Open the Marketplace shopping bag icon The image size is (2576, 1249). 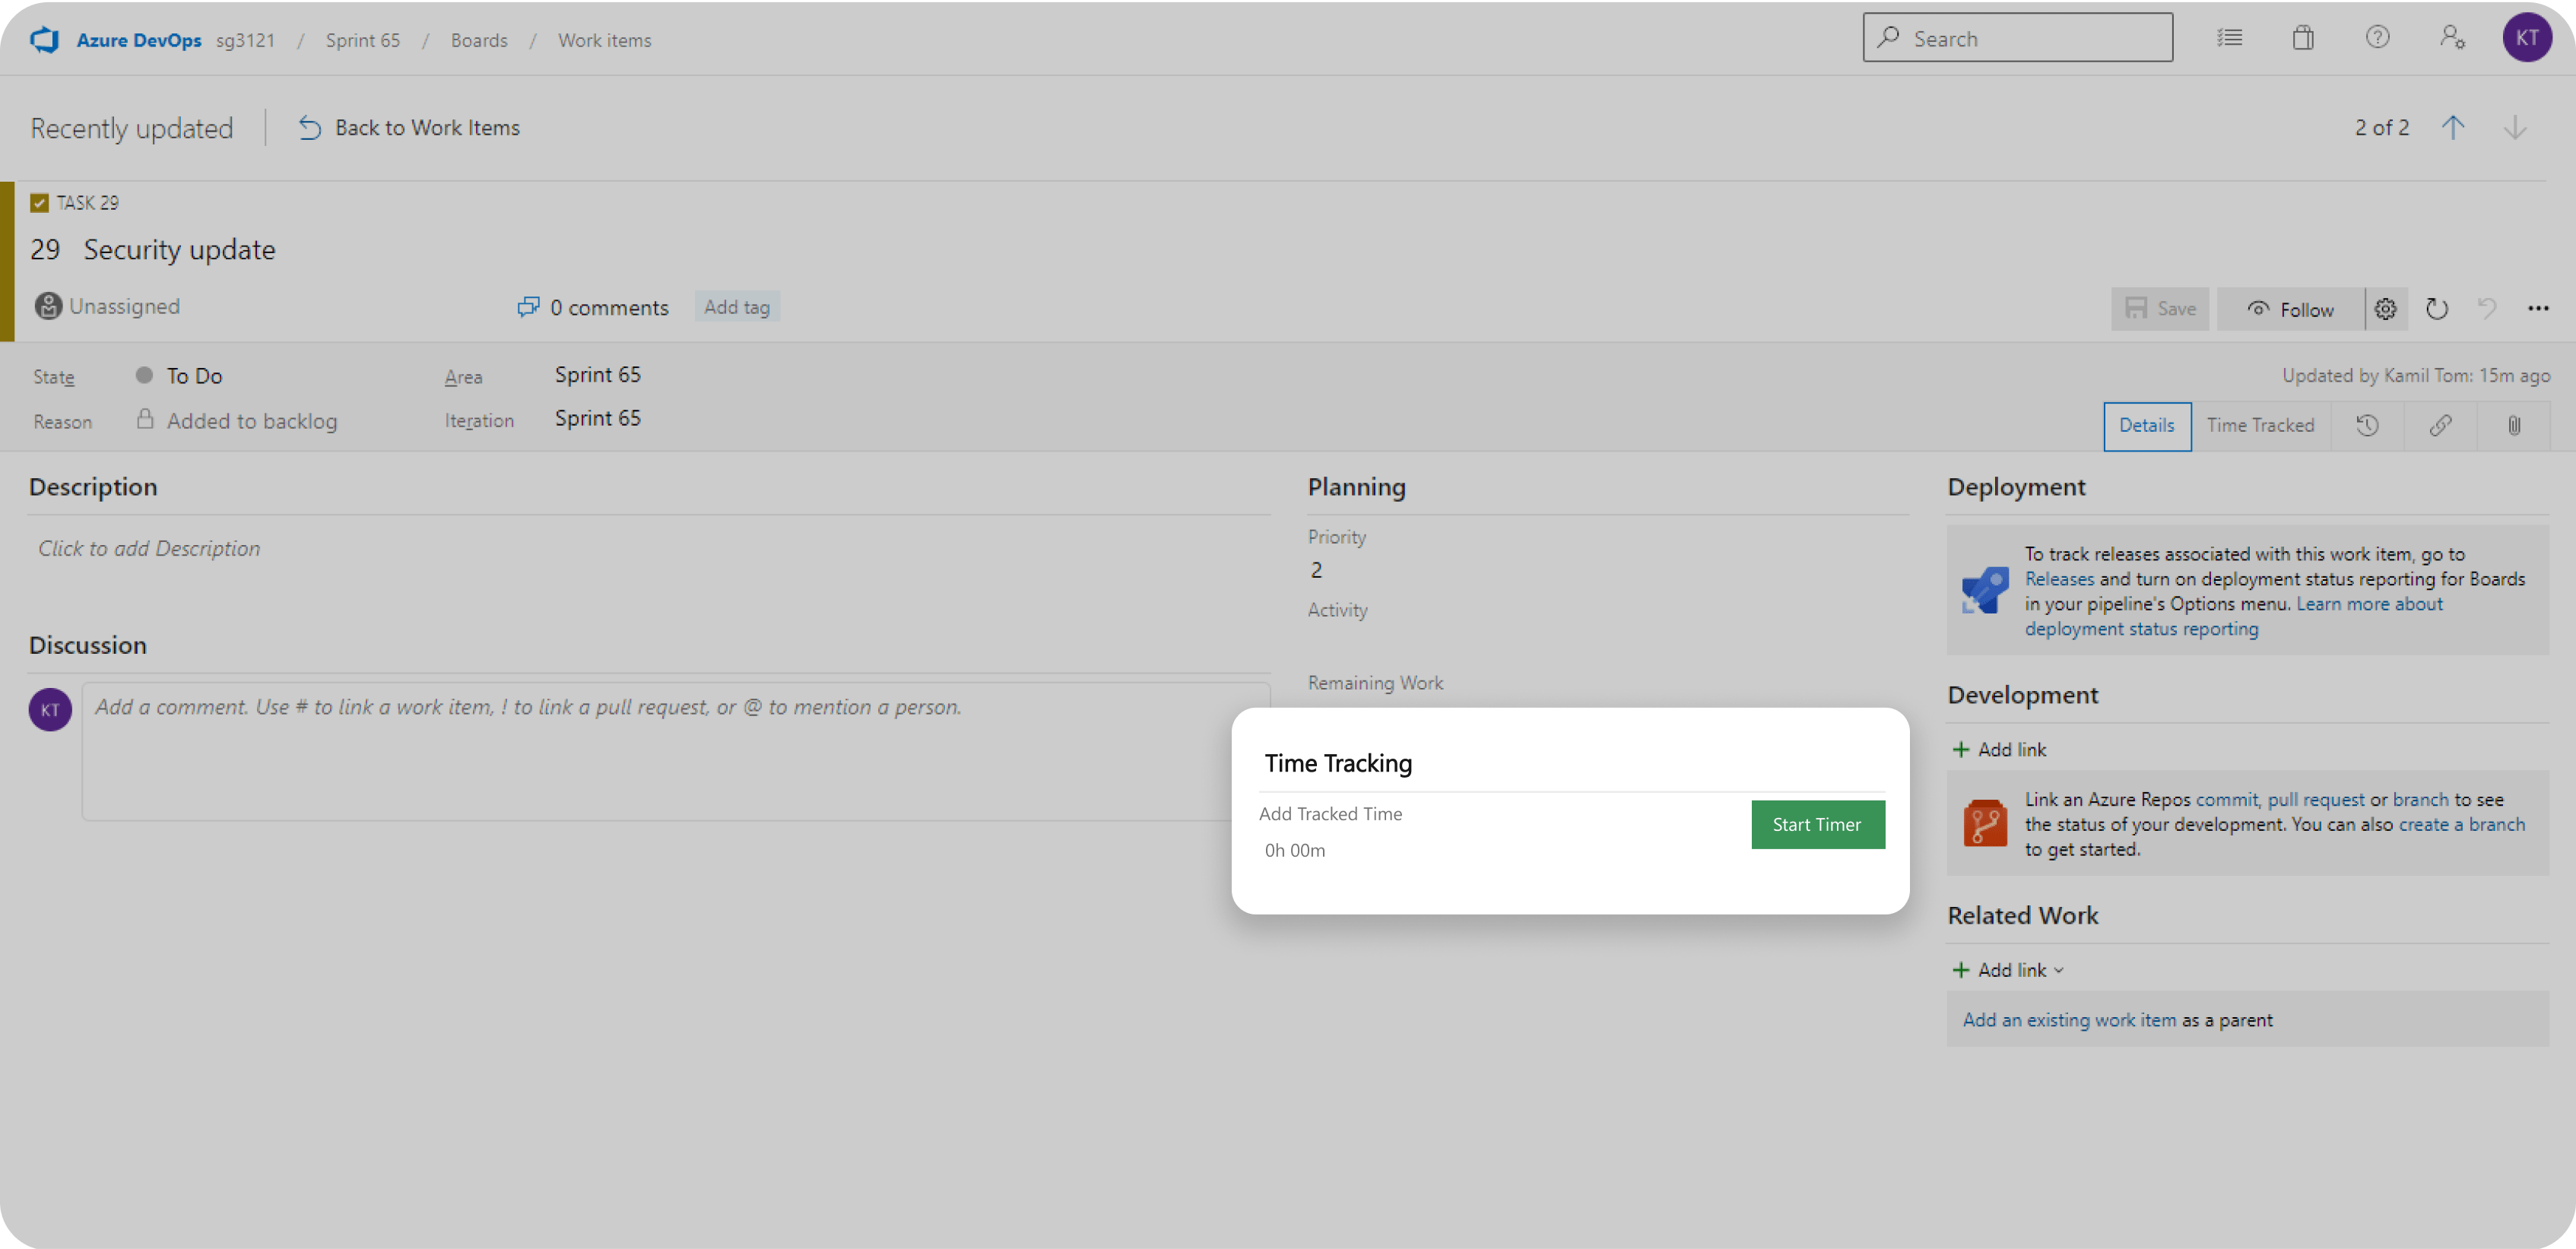2303,38
